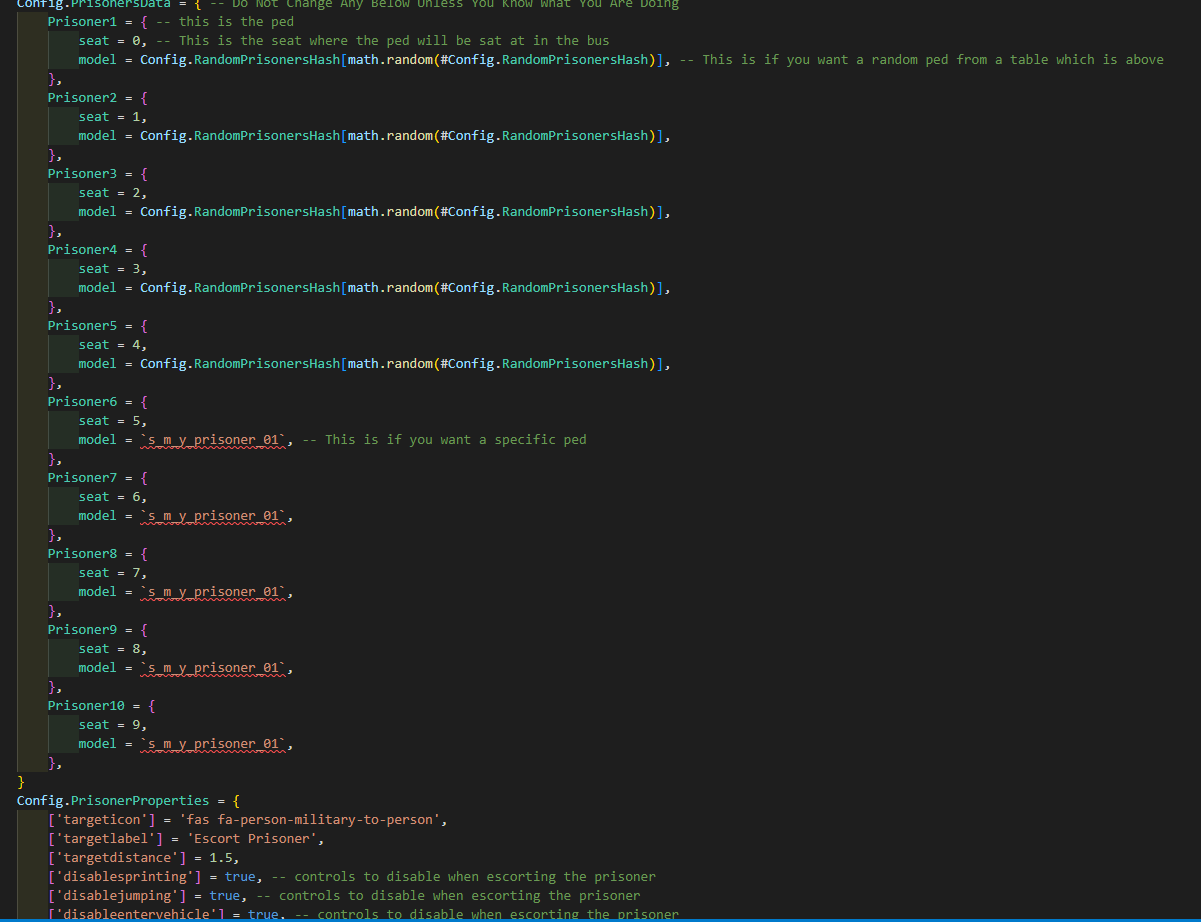Place cursor on the "seat = 7" line

coord(110,572)
